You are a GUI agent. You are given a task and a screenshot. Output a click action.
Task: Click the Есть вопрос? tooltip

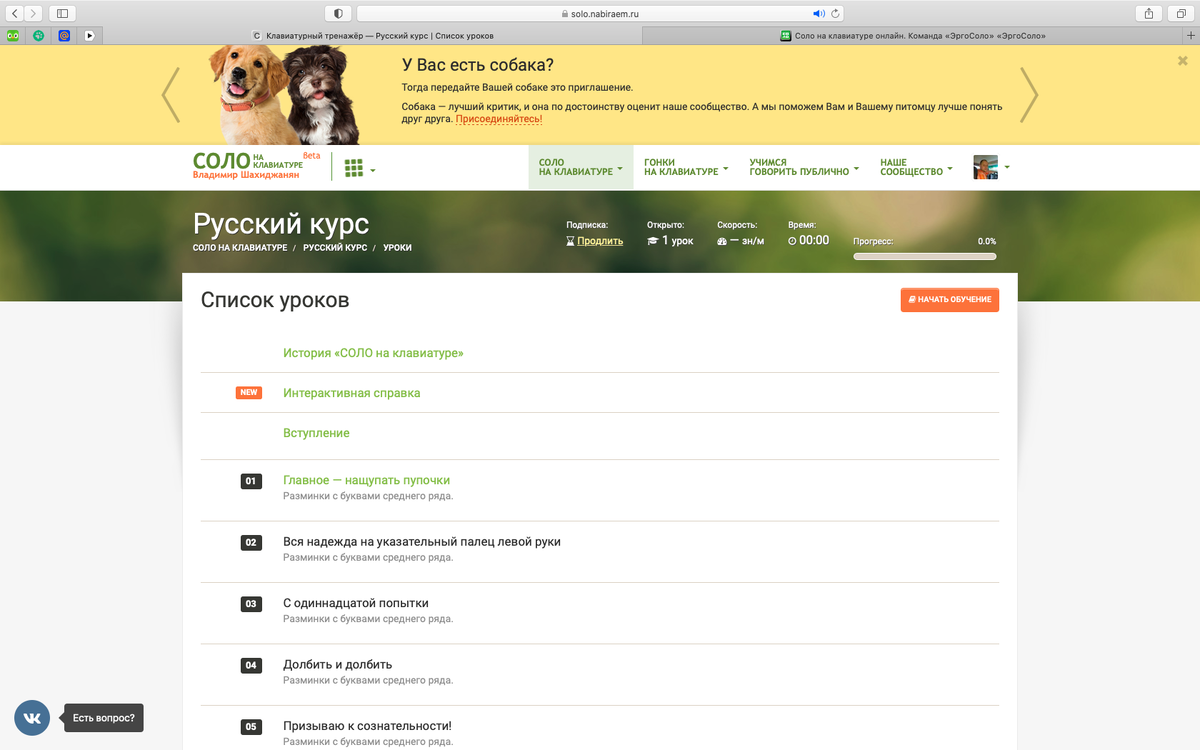tap(104, 718)
